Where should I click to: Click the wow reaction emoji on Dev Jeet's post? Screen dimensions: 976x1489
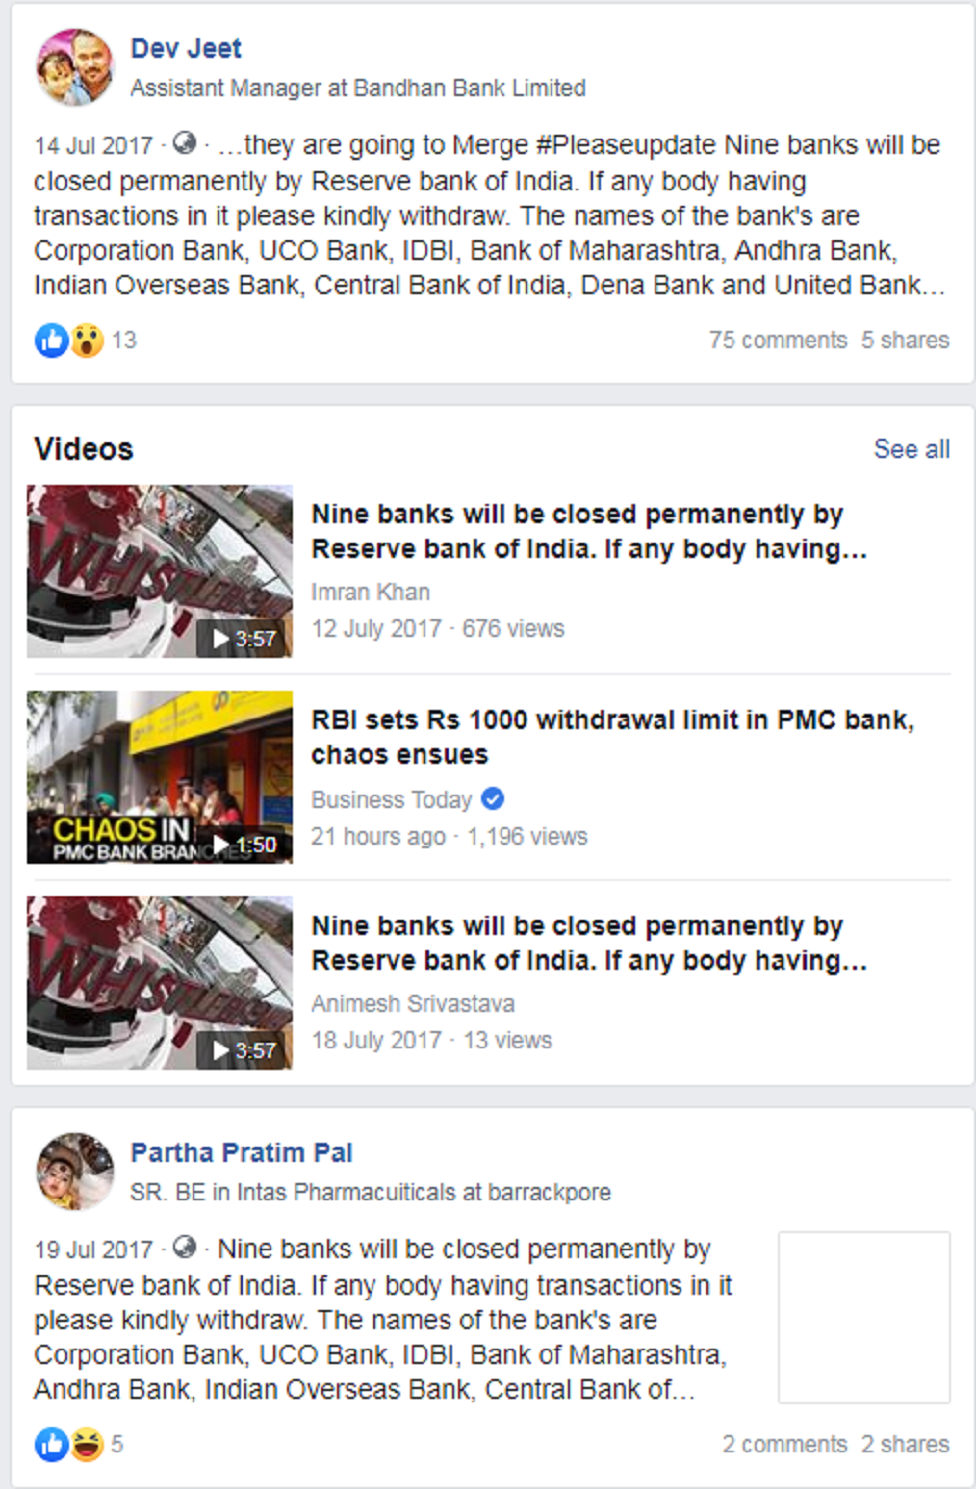87,340
